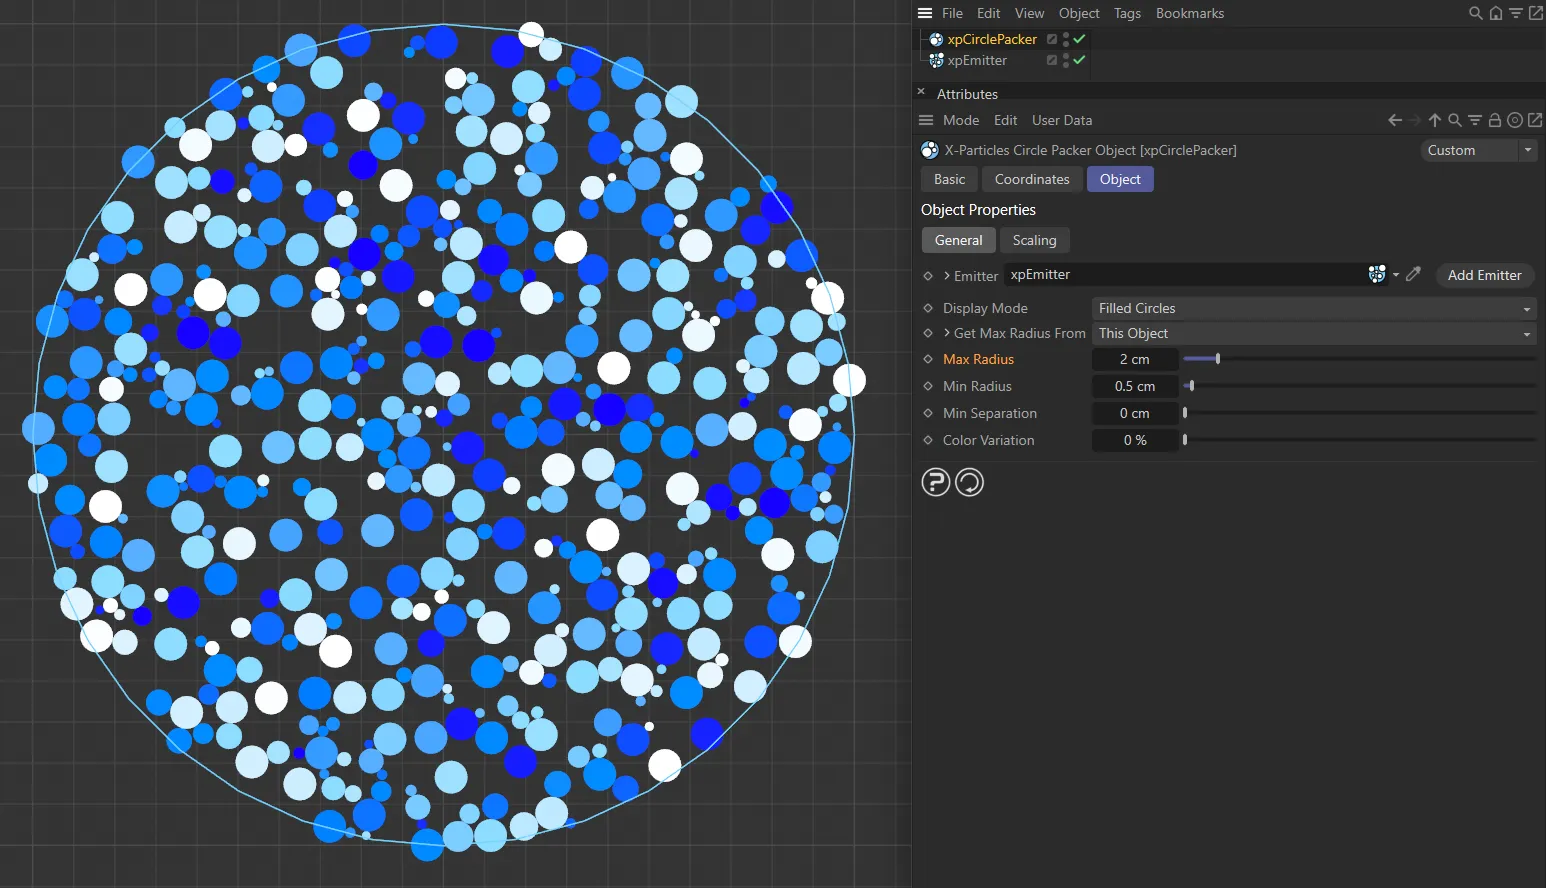The width and height of the screenshot is (1546, 888).
Task: Toggle the layer square next to xpEmitter
Action: click(1051, 60)
